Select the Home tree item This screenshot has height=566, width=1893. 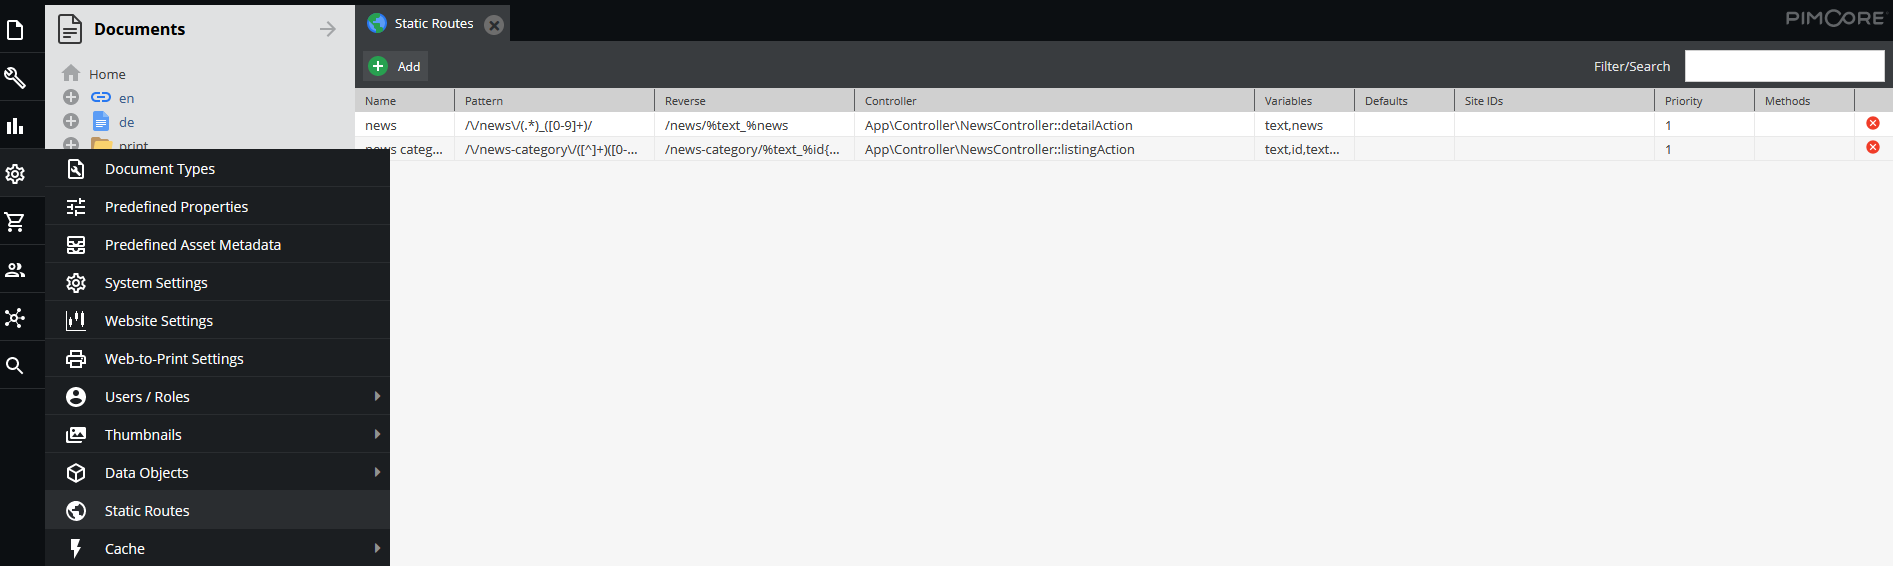click(107, 74)
